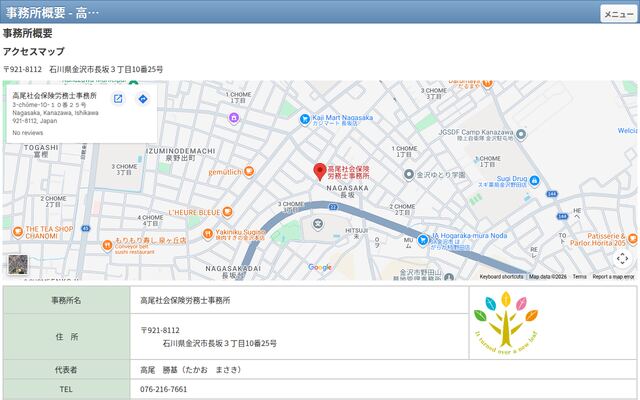Click table address 石川県金沢市長坂３丁目10番25号

(220, 343)
